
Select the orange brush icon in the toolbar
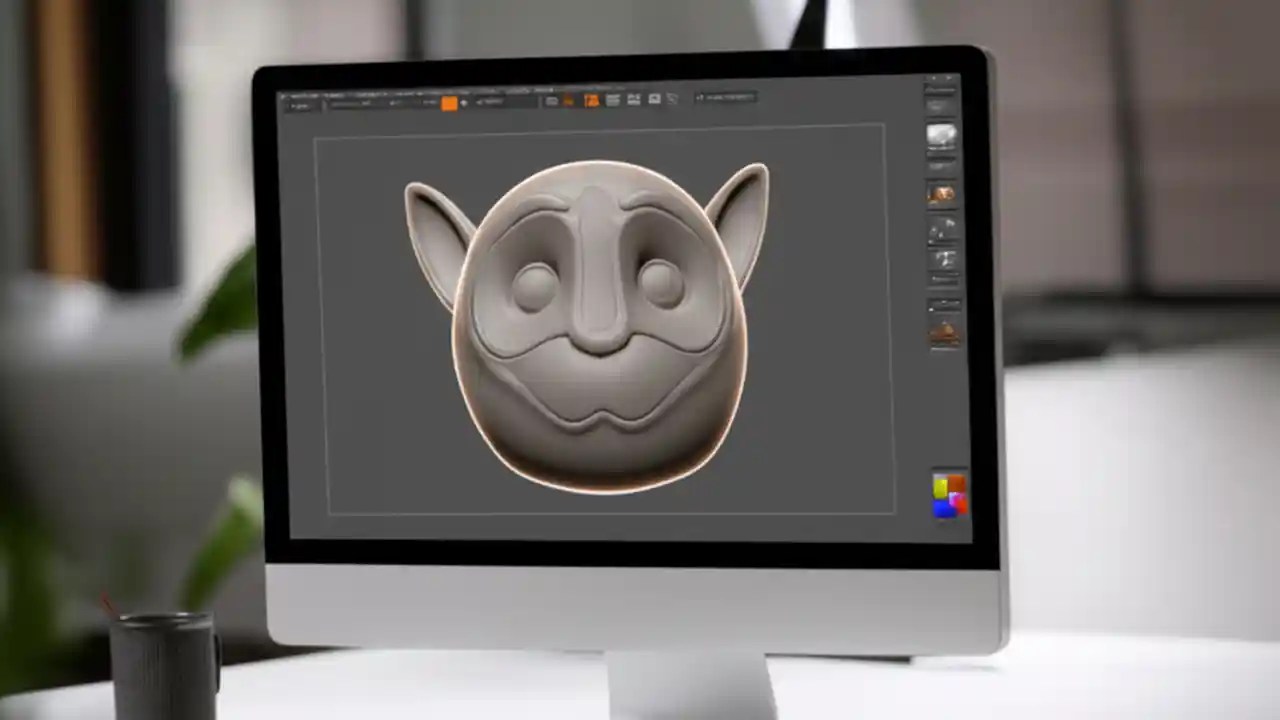(449, 101)
